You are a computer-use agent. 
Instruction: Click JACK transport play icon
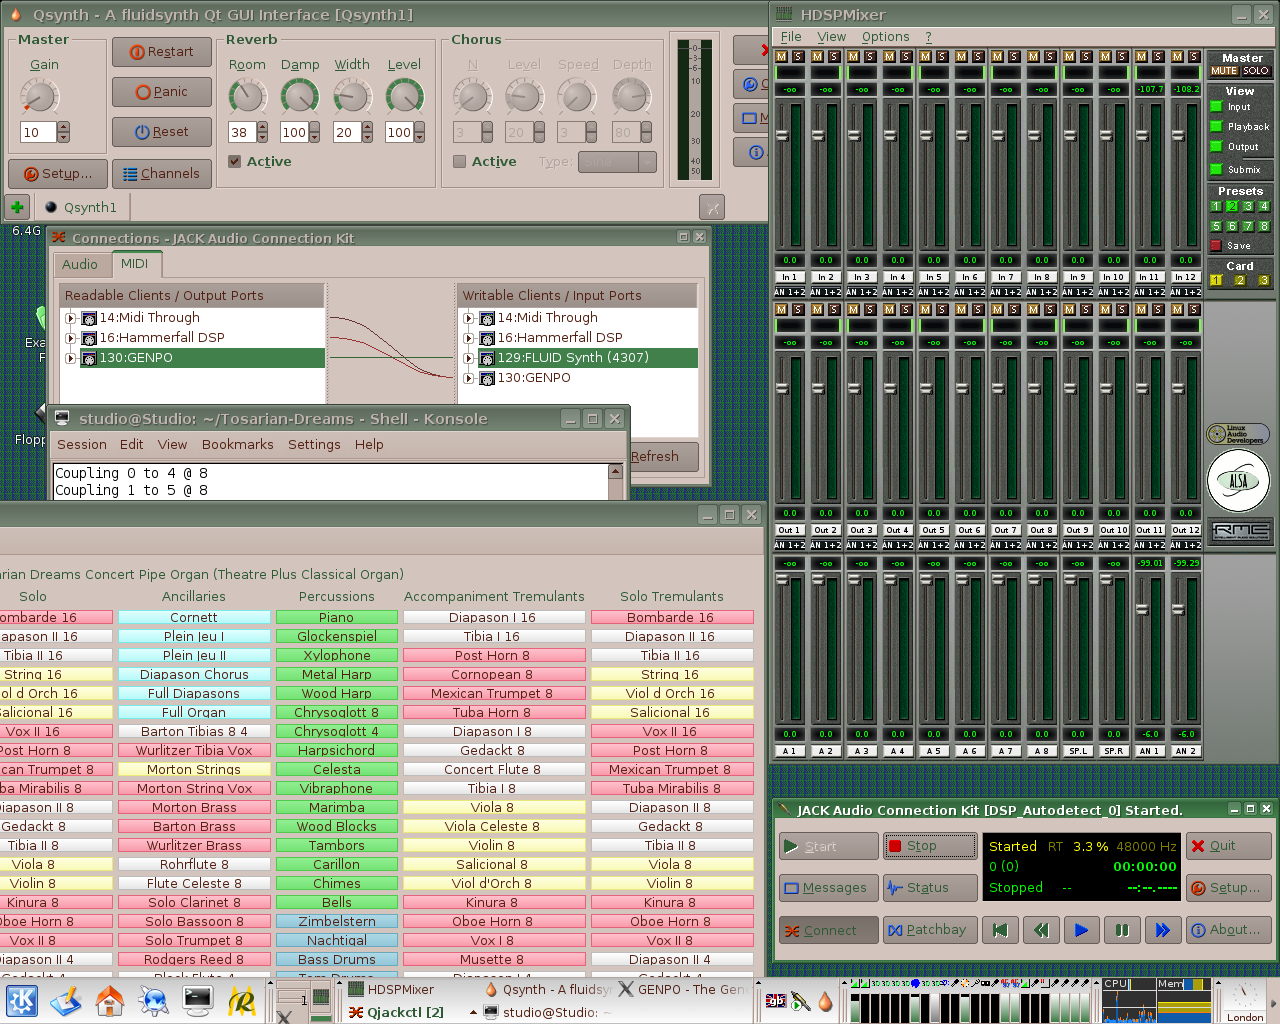point(1081,930)
